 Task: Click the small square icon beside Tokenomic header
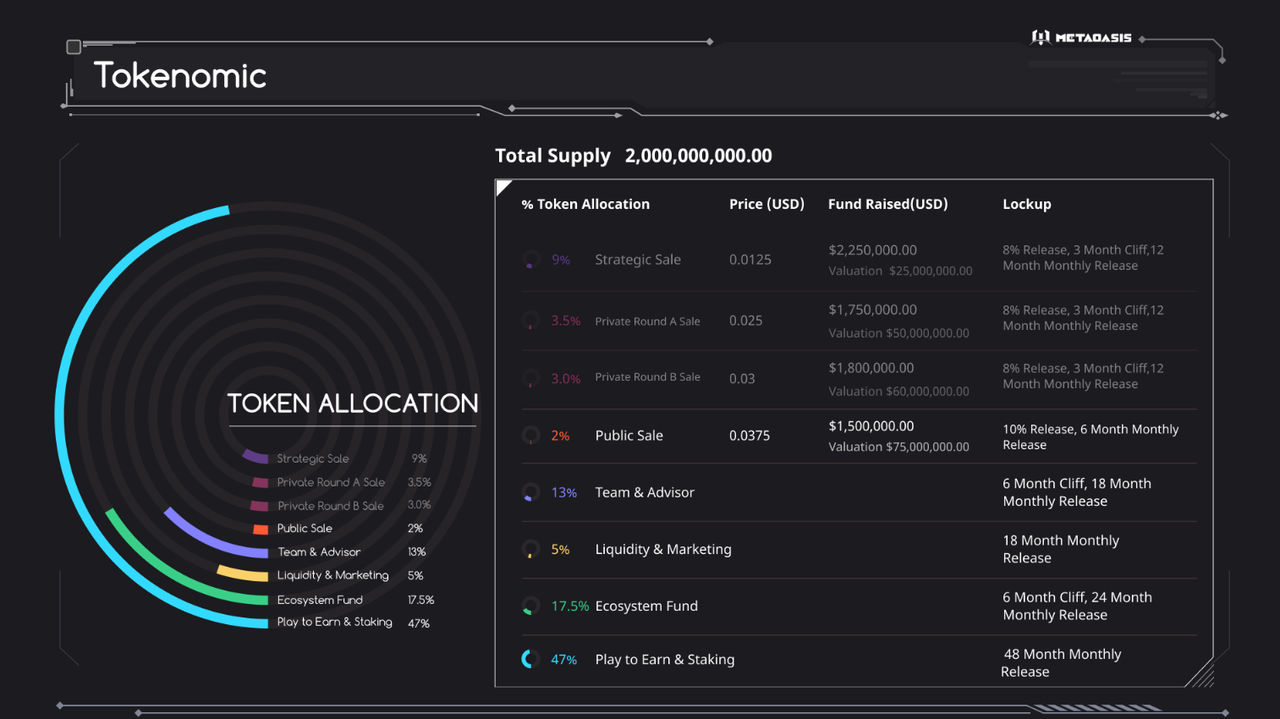coord(73,47)
